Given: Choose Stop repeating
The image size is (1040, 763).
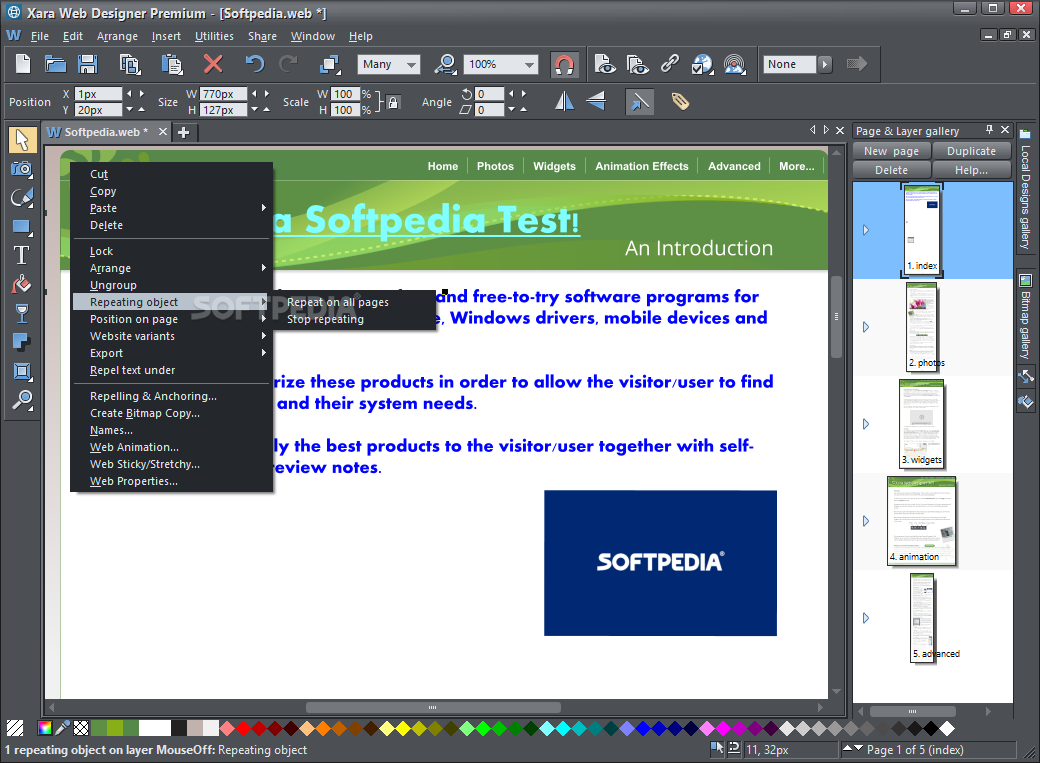Looking at the screenshot, I should coord(325,319).
